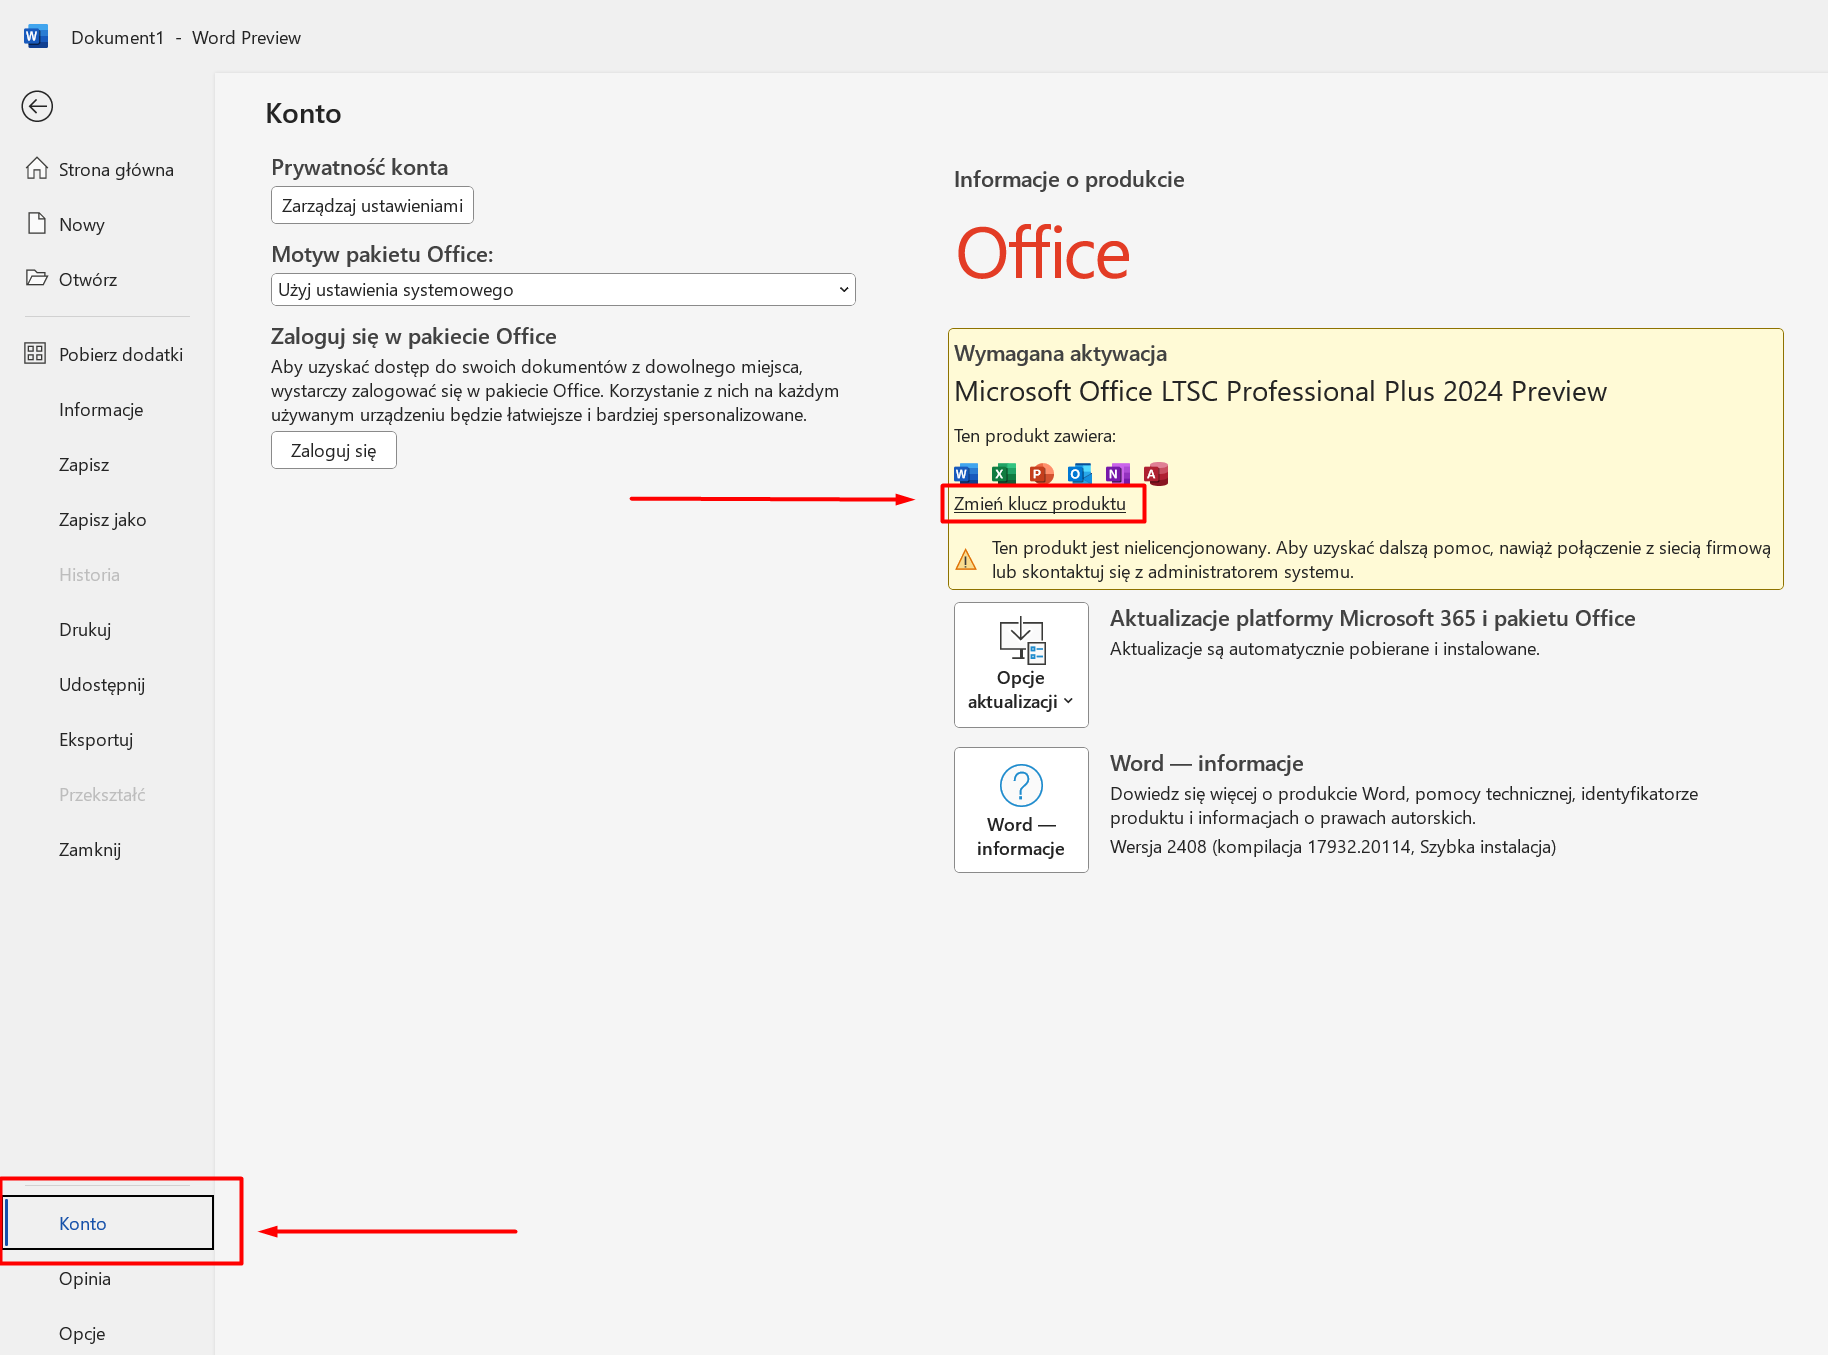Viewport: 1828px width, 1355px height.
Task: Click Zmień klucz produktu link
Action: (1040, 503)
